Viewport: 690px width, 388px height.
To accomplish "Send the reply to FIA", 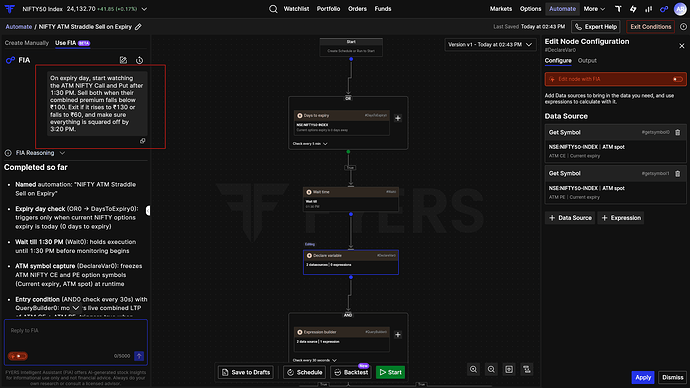I will coord(139,356).
